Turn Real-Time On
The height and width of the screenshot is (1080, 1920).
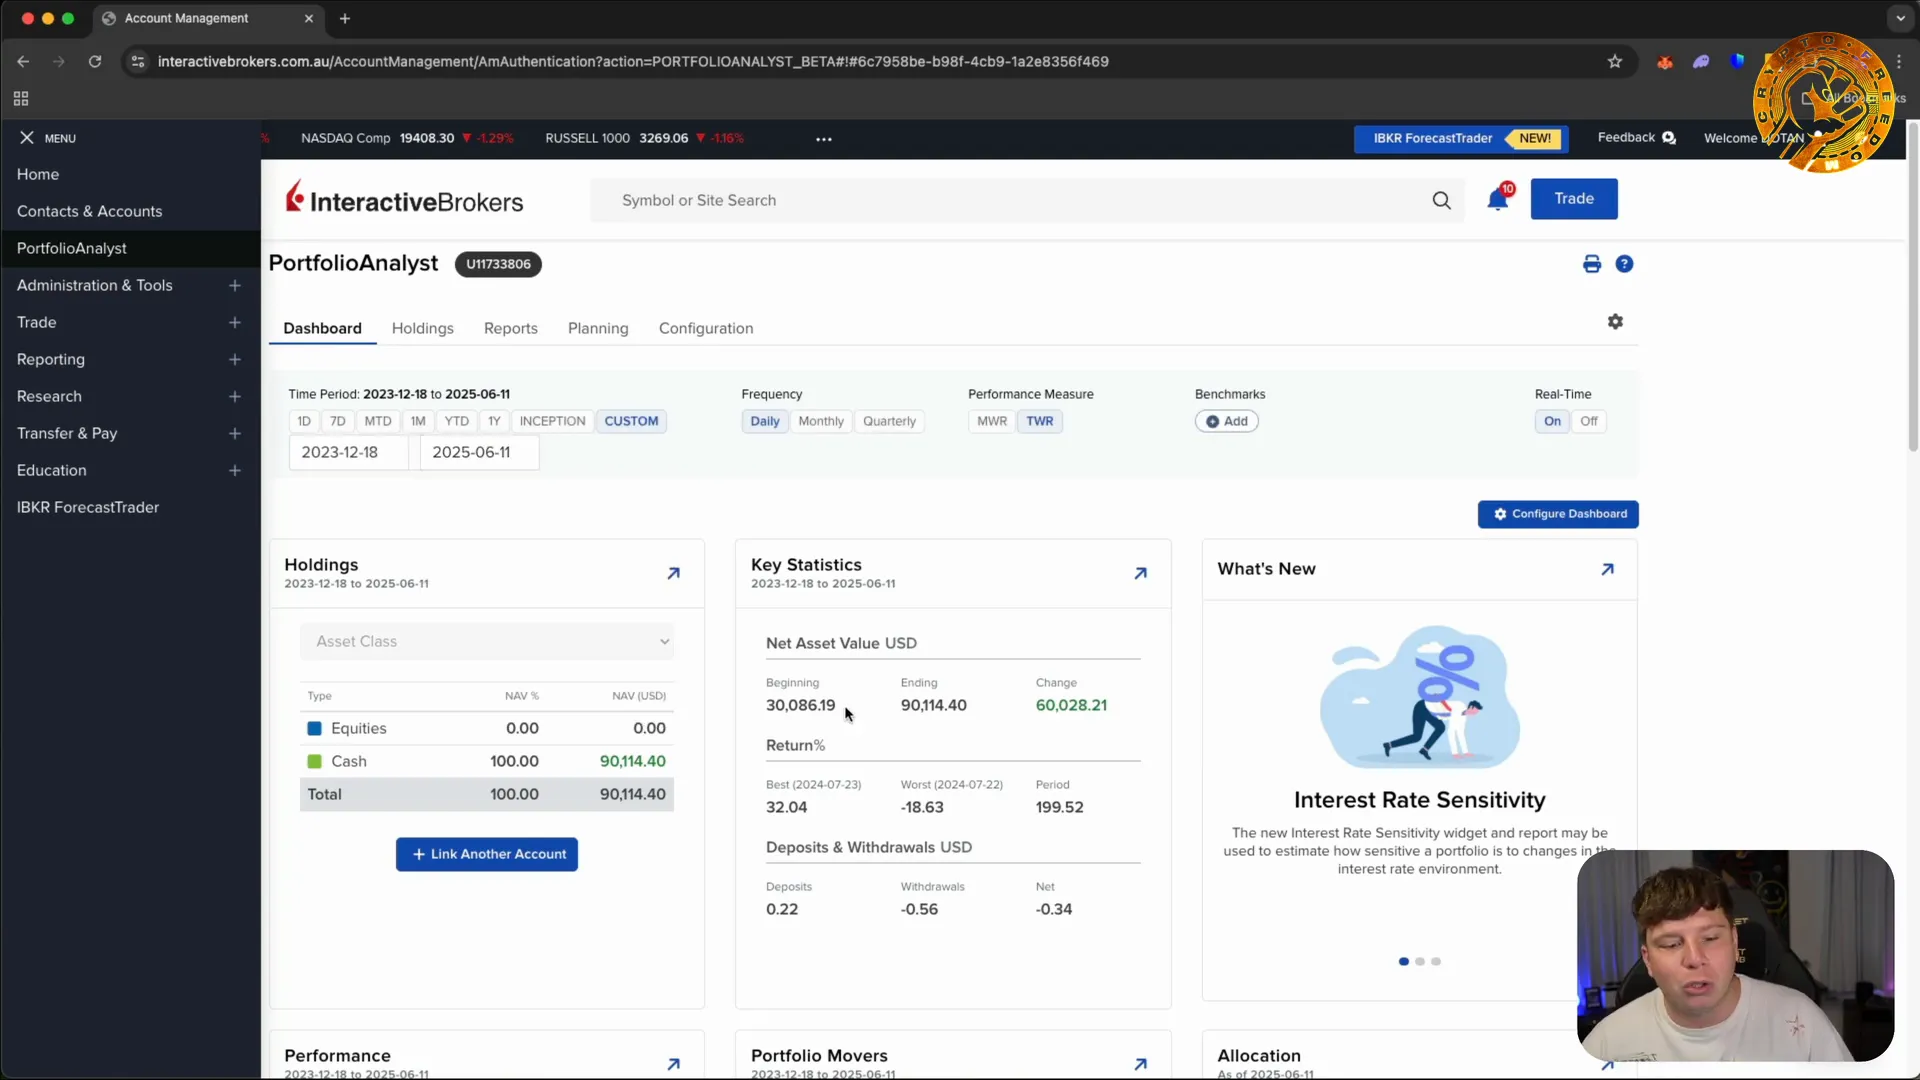pyautogui.click(x=1552, y=421)
